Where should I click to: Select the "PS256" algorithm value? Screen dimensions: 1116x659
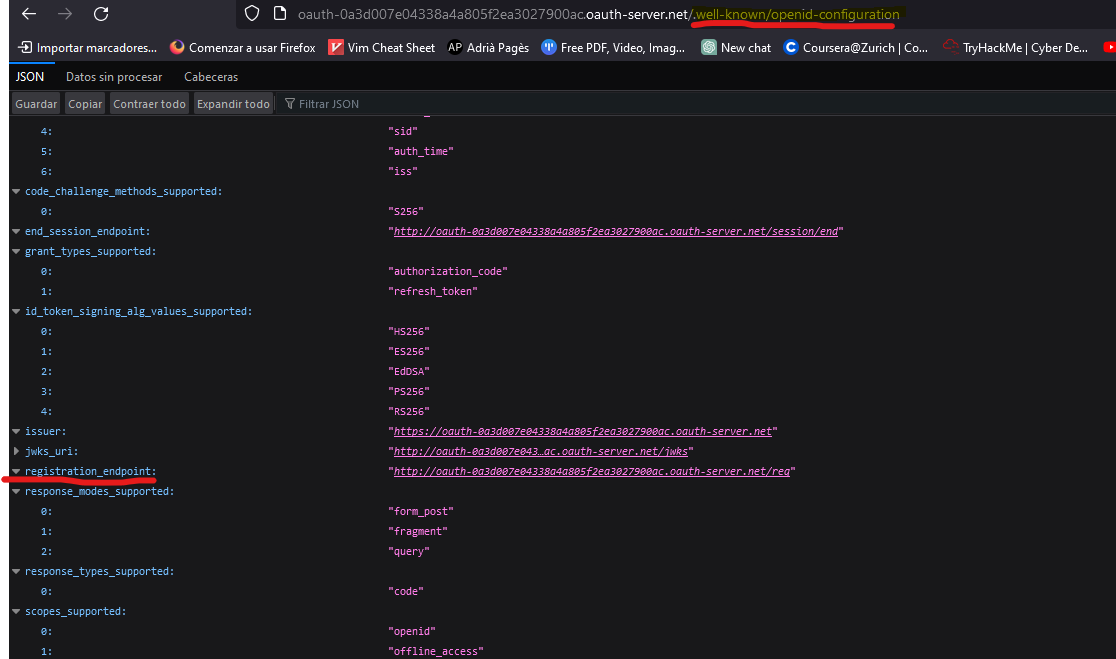[409, 391]
